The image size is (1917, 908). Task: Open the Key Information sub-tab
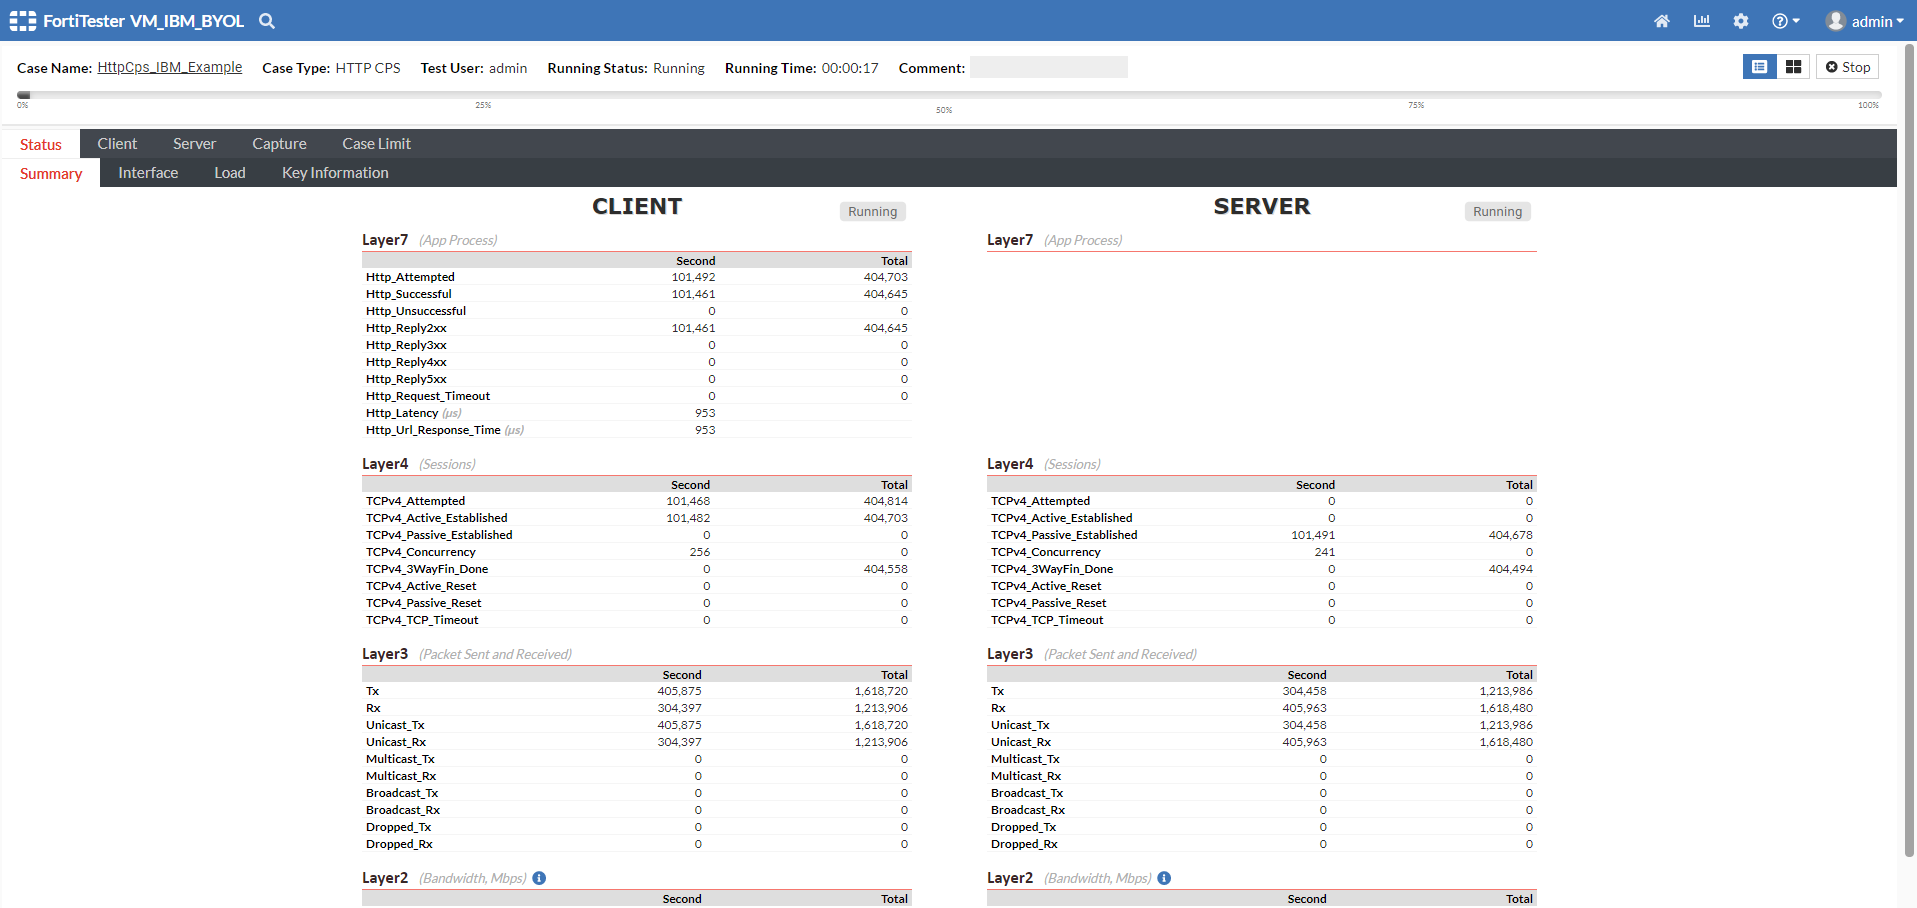tap(335, 173)
